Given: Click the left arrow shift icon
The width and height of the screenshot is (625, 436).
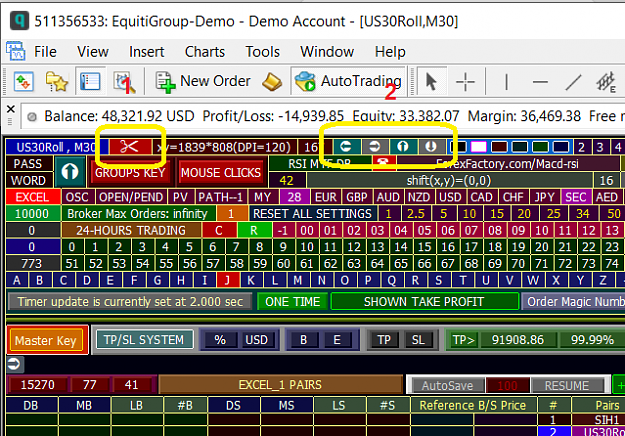Looking at the screenshot, I should point(346,147).
